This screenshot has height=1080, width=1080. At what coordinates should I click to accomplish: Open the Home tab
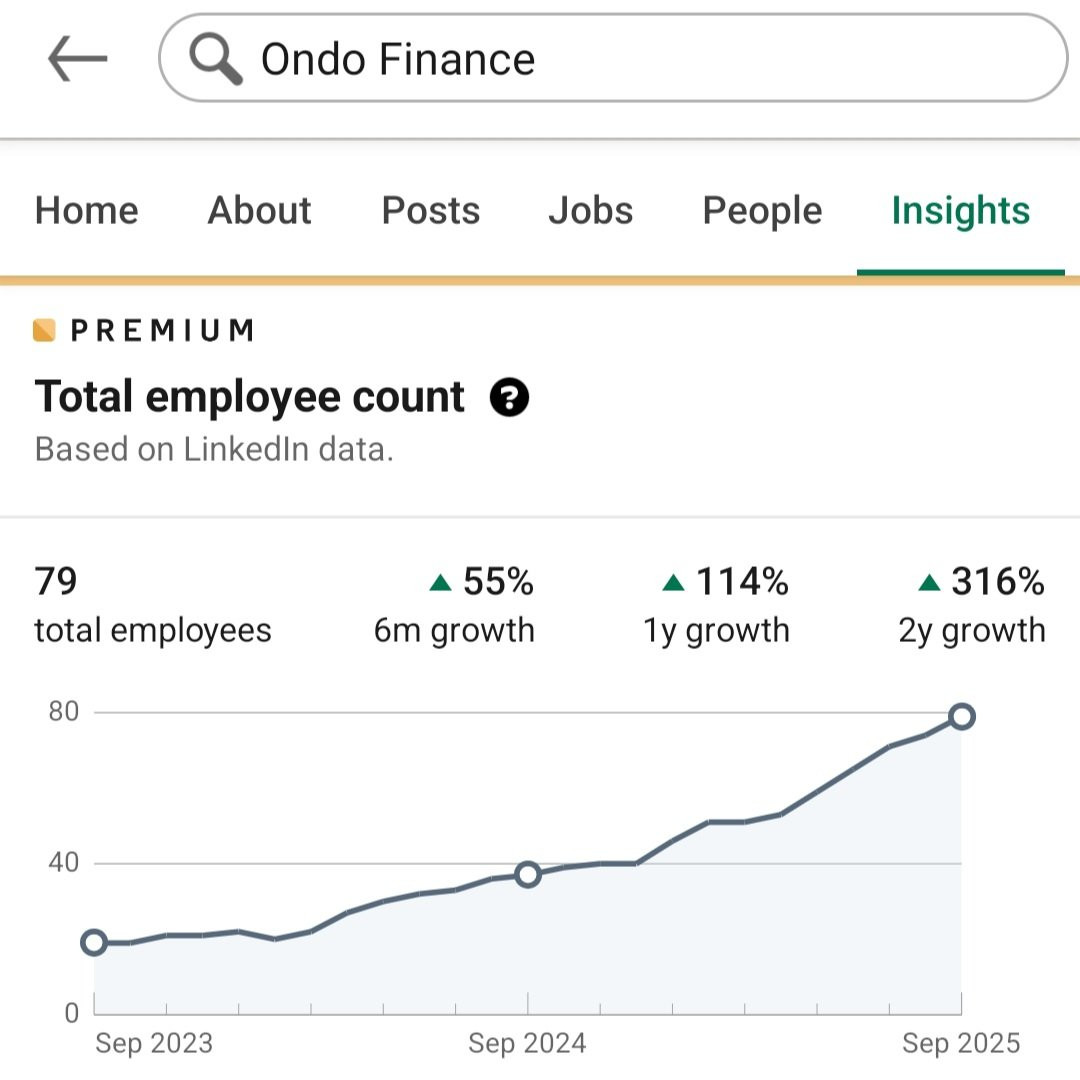pos(86,211)
